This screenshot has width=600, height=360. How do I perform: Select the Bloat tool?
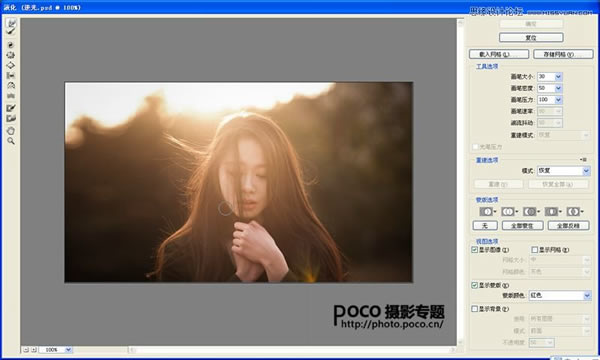click(x=11, y=65)
